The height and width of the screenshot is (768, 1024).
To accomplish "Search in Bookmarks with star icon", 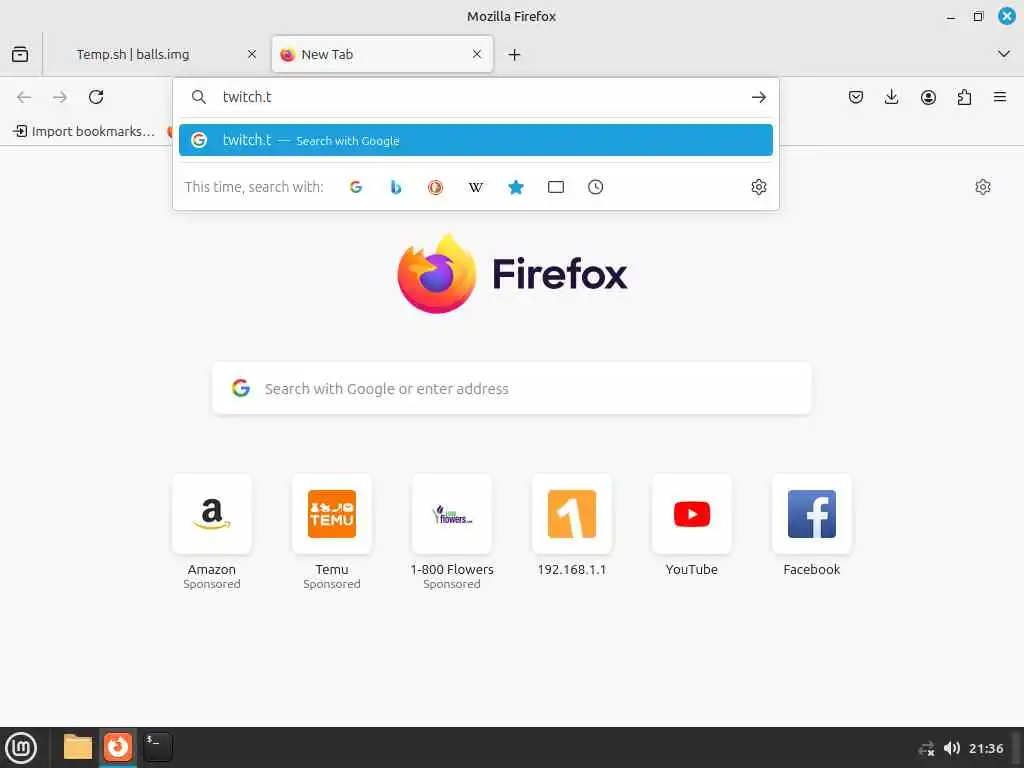I will tap(516, 187).
